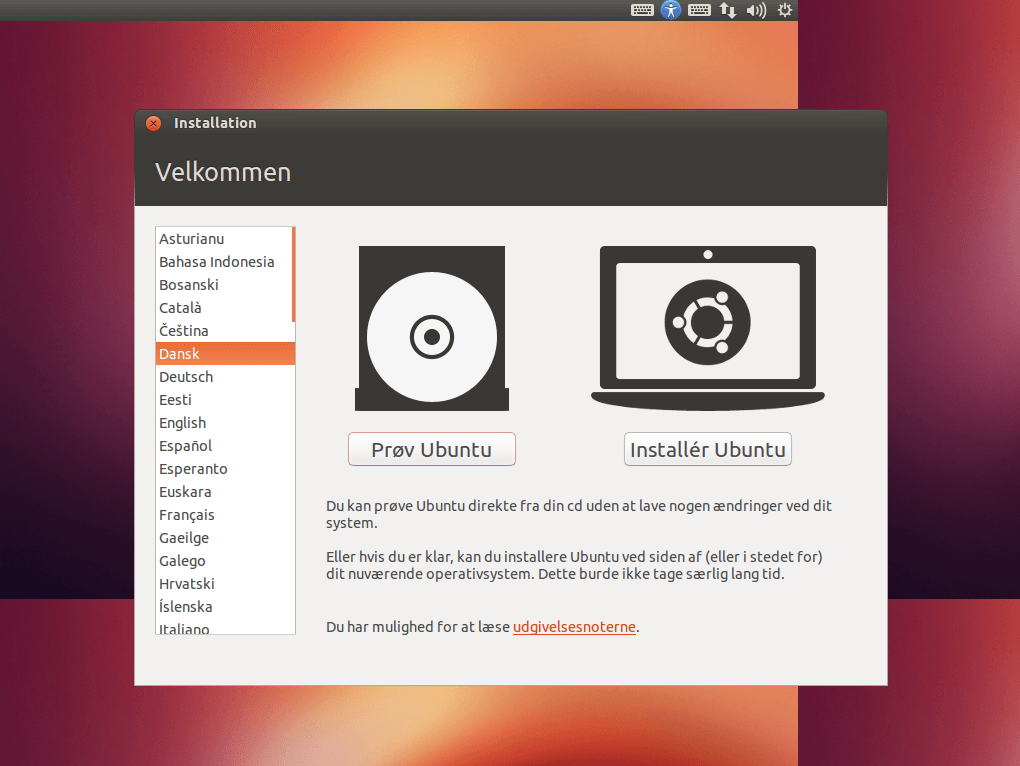The height and width of the screenshot is (766, 1020).
Task: Click the volume speaker icon in the panel
Action: [755, 10]
